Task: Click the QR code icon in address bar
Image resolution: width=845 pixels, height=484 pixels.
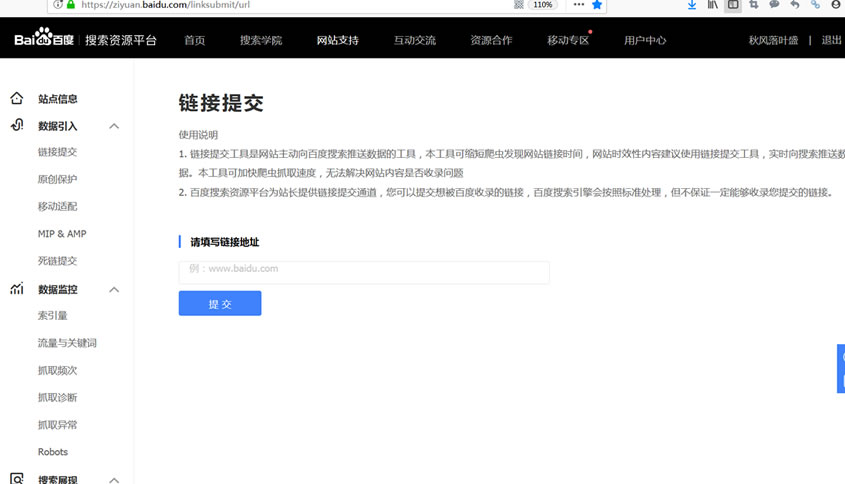Action: [518, 5]
